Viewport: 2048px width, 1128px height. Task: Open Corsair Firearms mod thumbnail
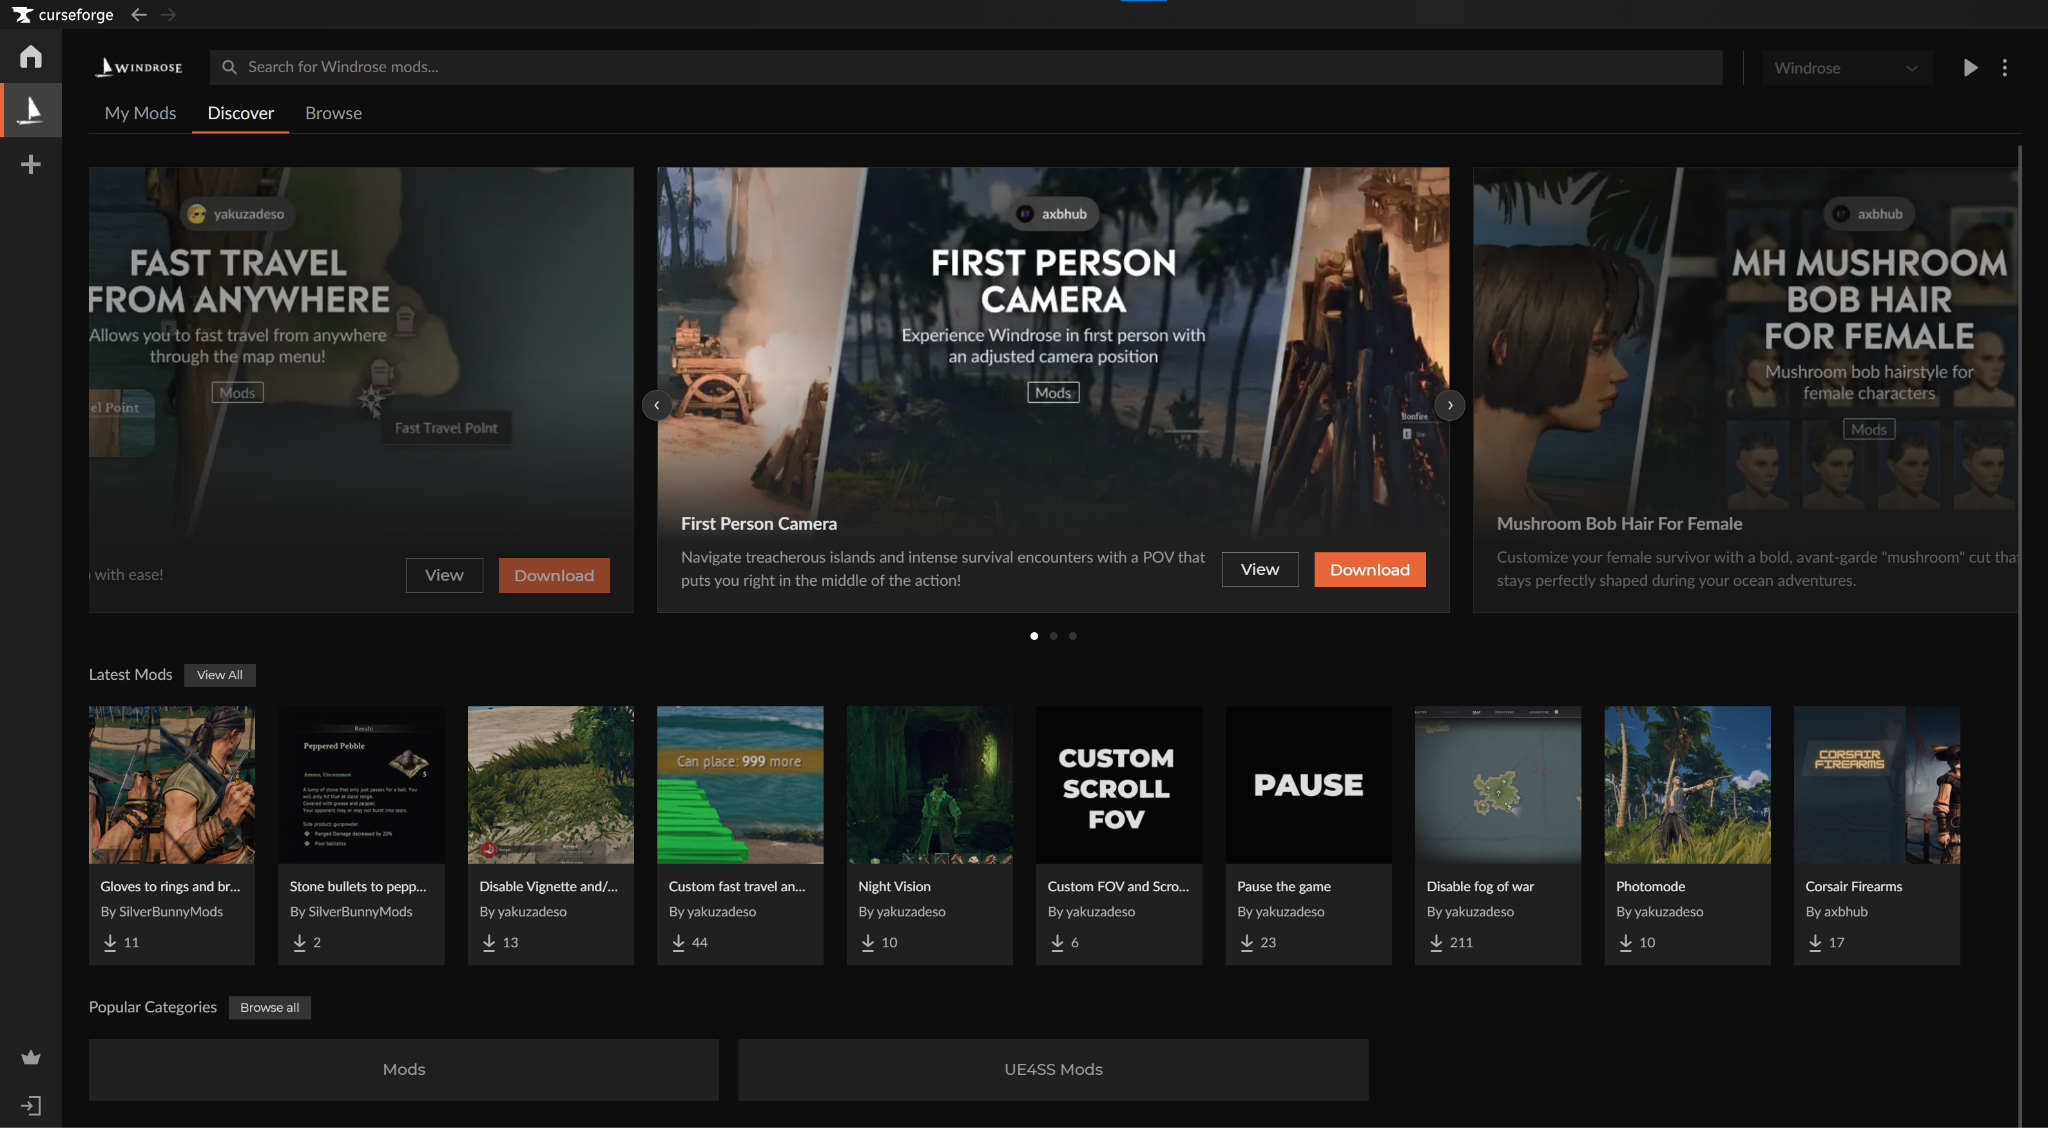click(1877, 785)
